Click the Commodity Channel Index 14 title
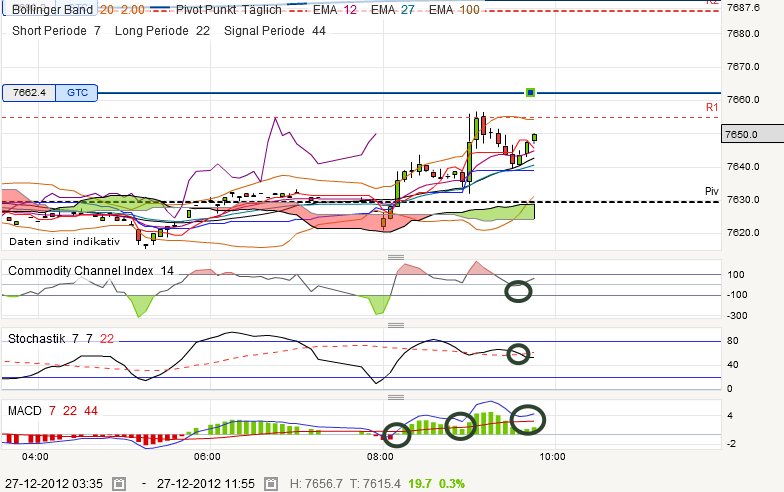The width and height of the screenshot is (784, 492). point(91,270)
